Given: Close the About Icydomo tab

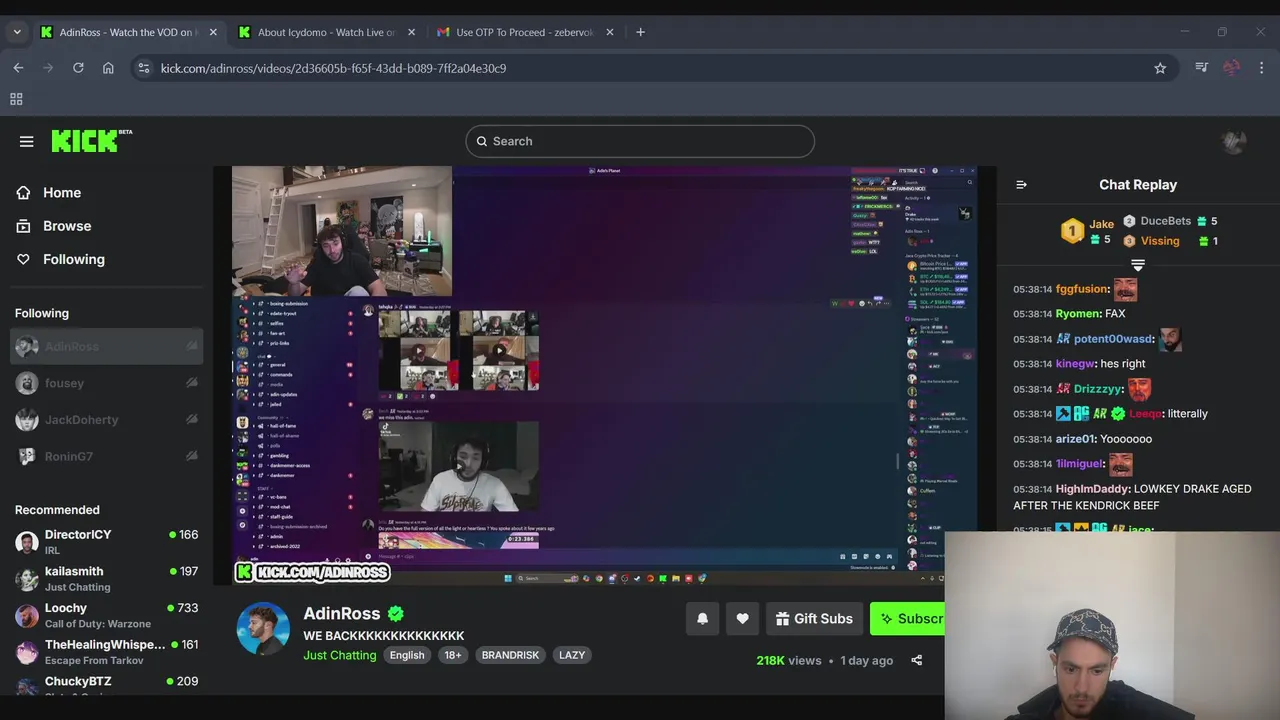Looking at the screenshot, I should 411,32.
